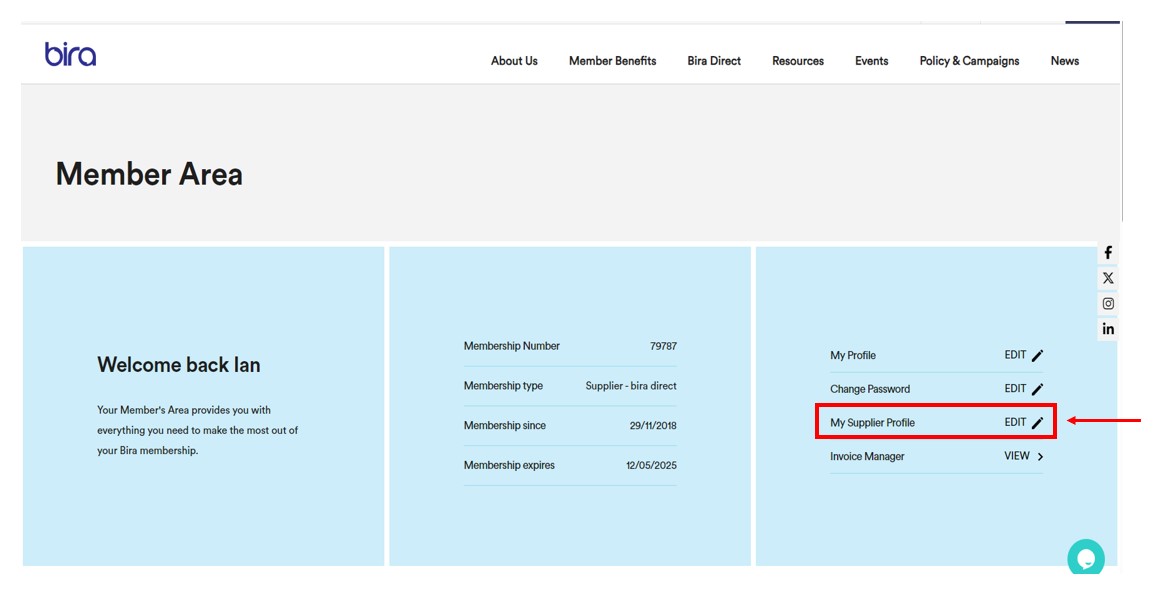Open the chat bubble widget

[x=1085, y=557]
